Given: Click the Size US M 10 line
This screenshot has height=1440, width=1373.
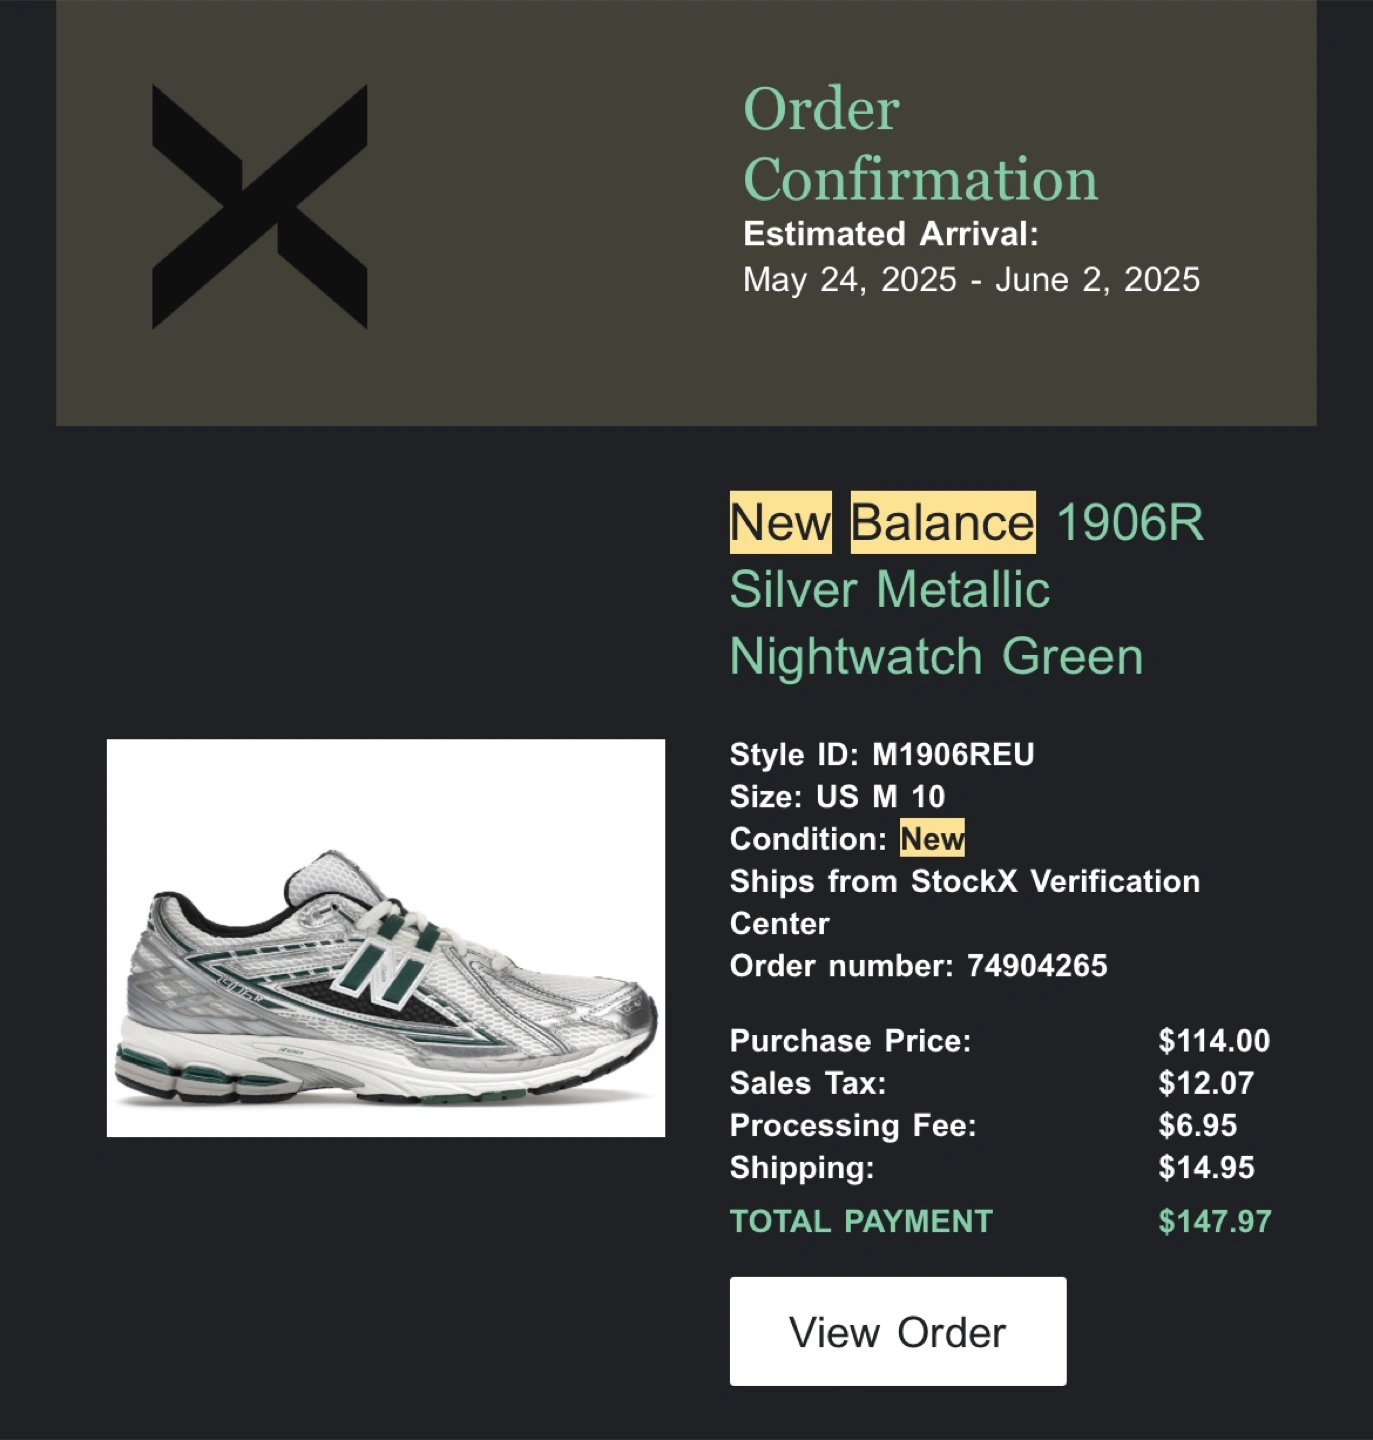Looking at the screenshot, I should (837, 796).
